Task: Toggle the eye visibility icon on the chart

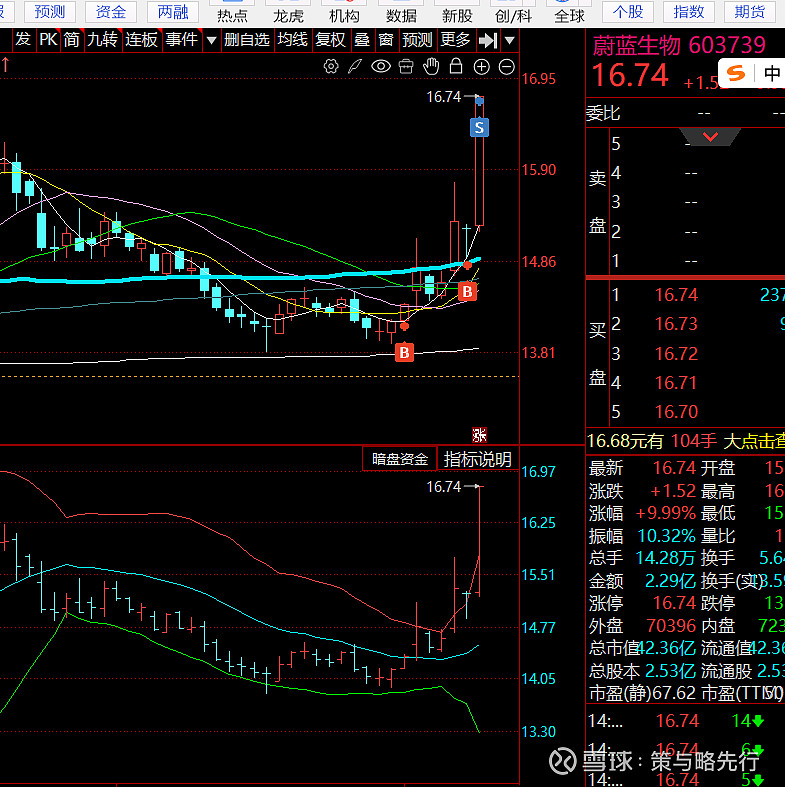Action: 381,66
